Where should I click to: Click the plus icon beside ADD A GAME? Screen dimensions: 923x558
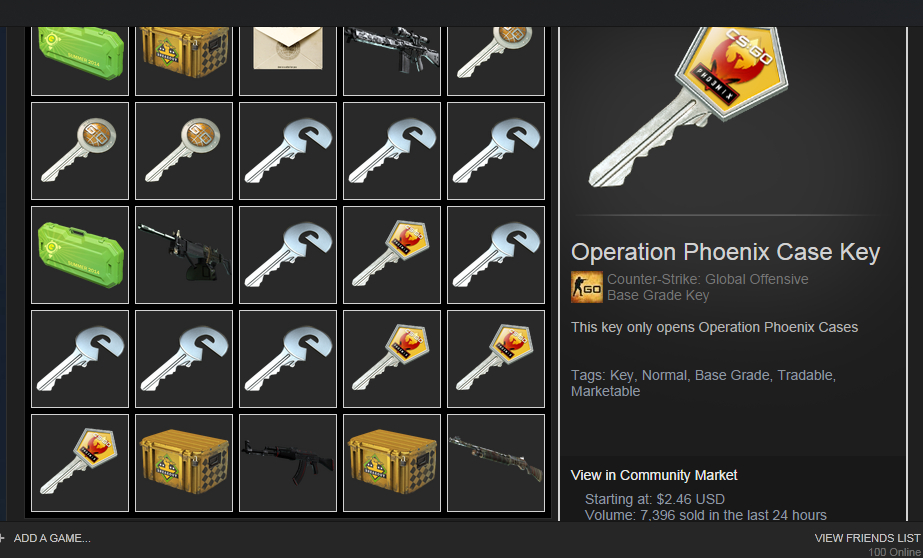pyautogui.click(x=2, y=537)
